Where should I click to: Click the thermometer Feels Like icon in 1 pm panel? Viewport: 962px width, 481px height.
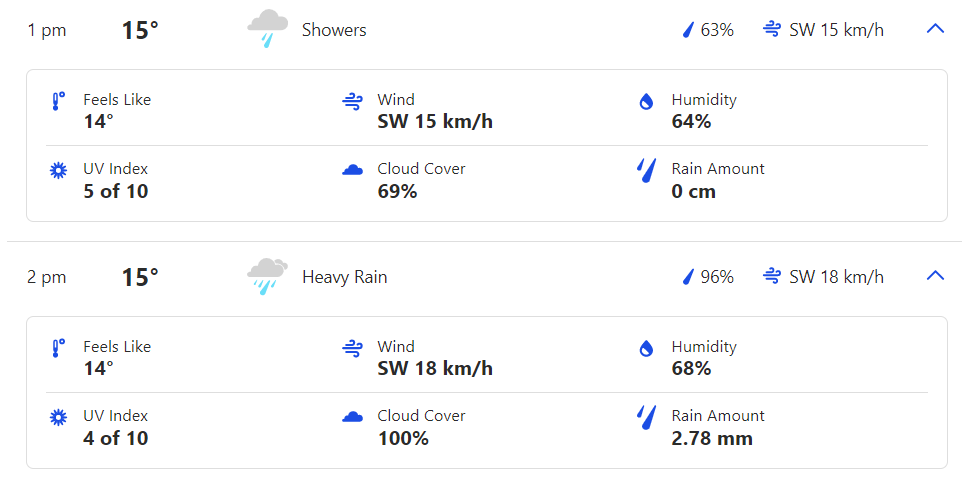58,101
